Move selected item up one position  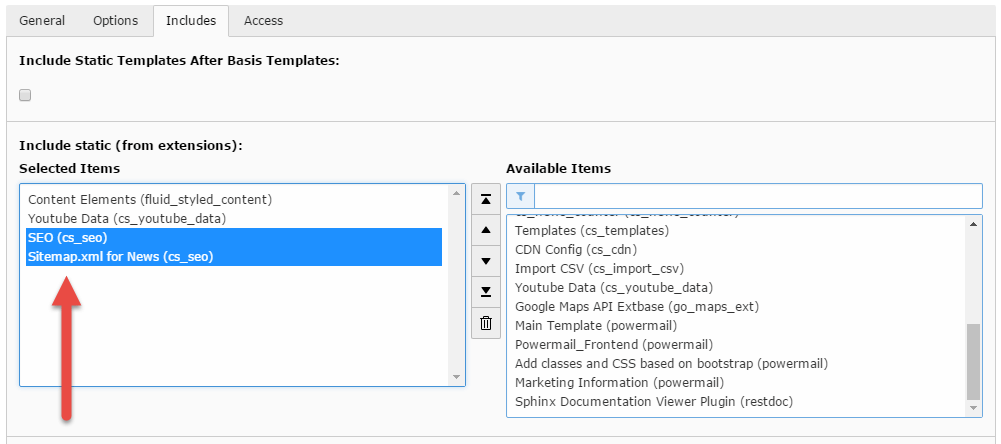coord(485,230)
